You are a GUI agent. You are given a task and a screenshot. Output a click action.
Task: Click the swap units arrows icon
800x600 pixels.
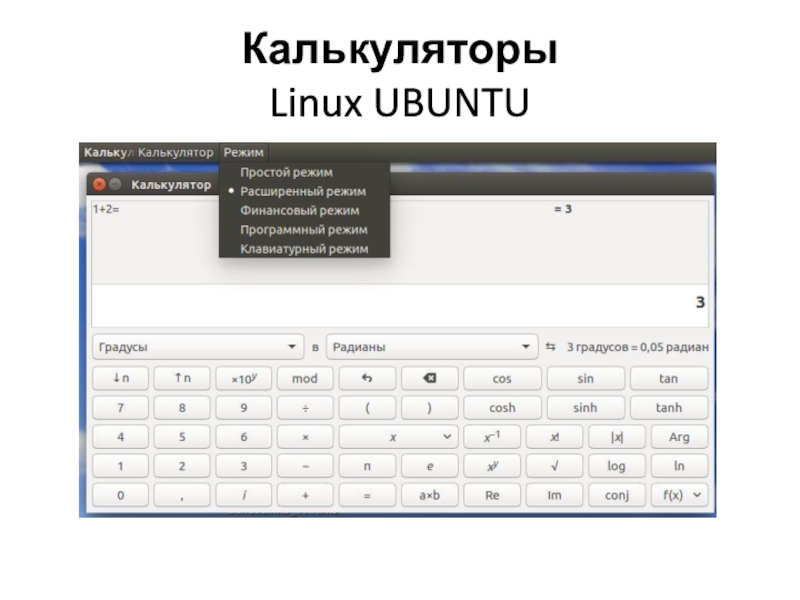[551, 346]
